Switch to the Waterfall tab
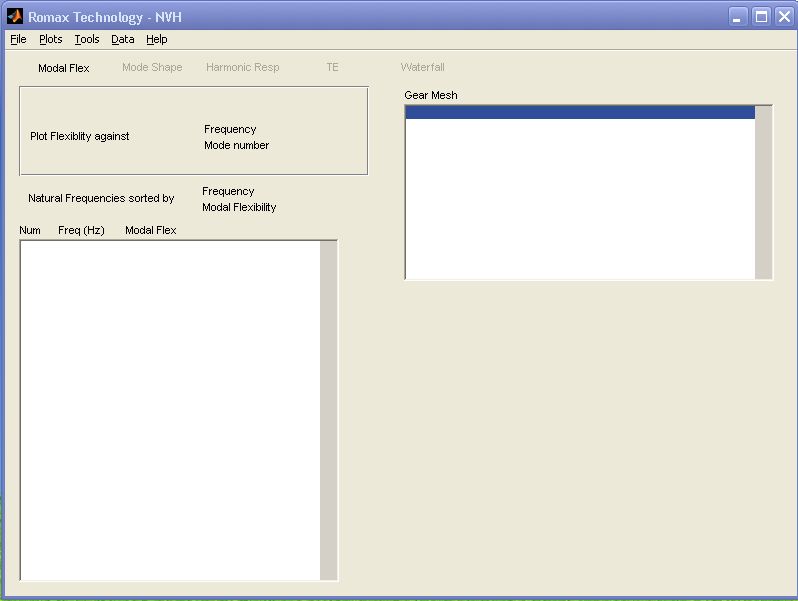Screen dimensions: 798x601 click(422, 67)
